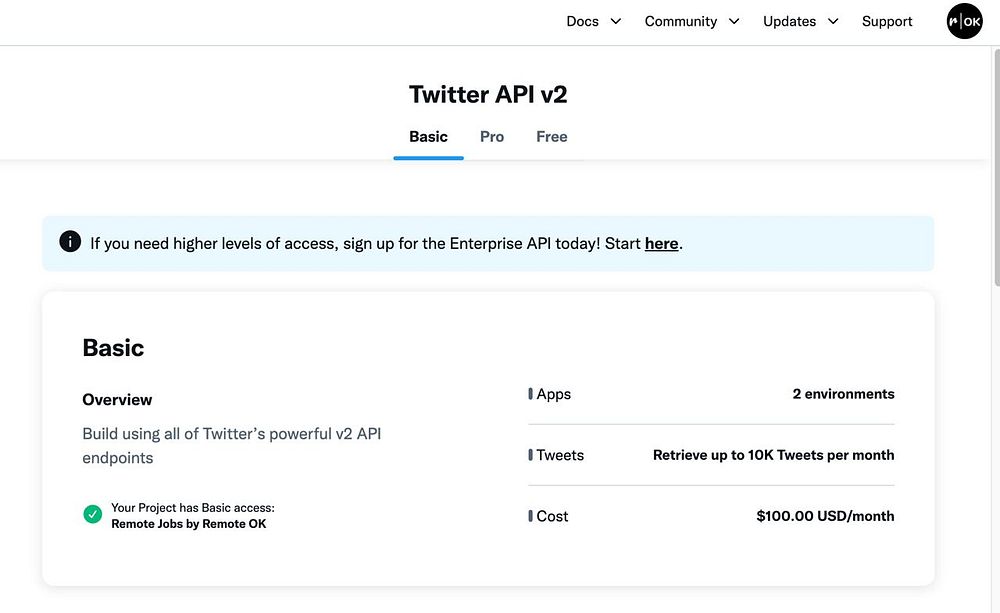1000x613 pixels.
Task: Click the marker beside Tweets
Action: click(531, 455)
